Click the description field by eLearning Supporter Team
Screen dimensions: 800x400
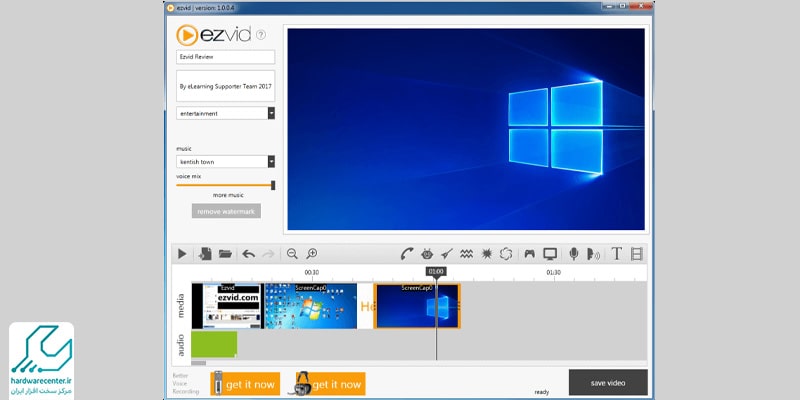[226, 86]
